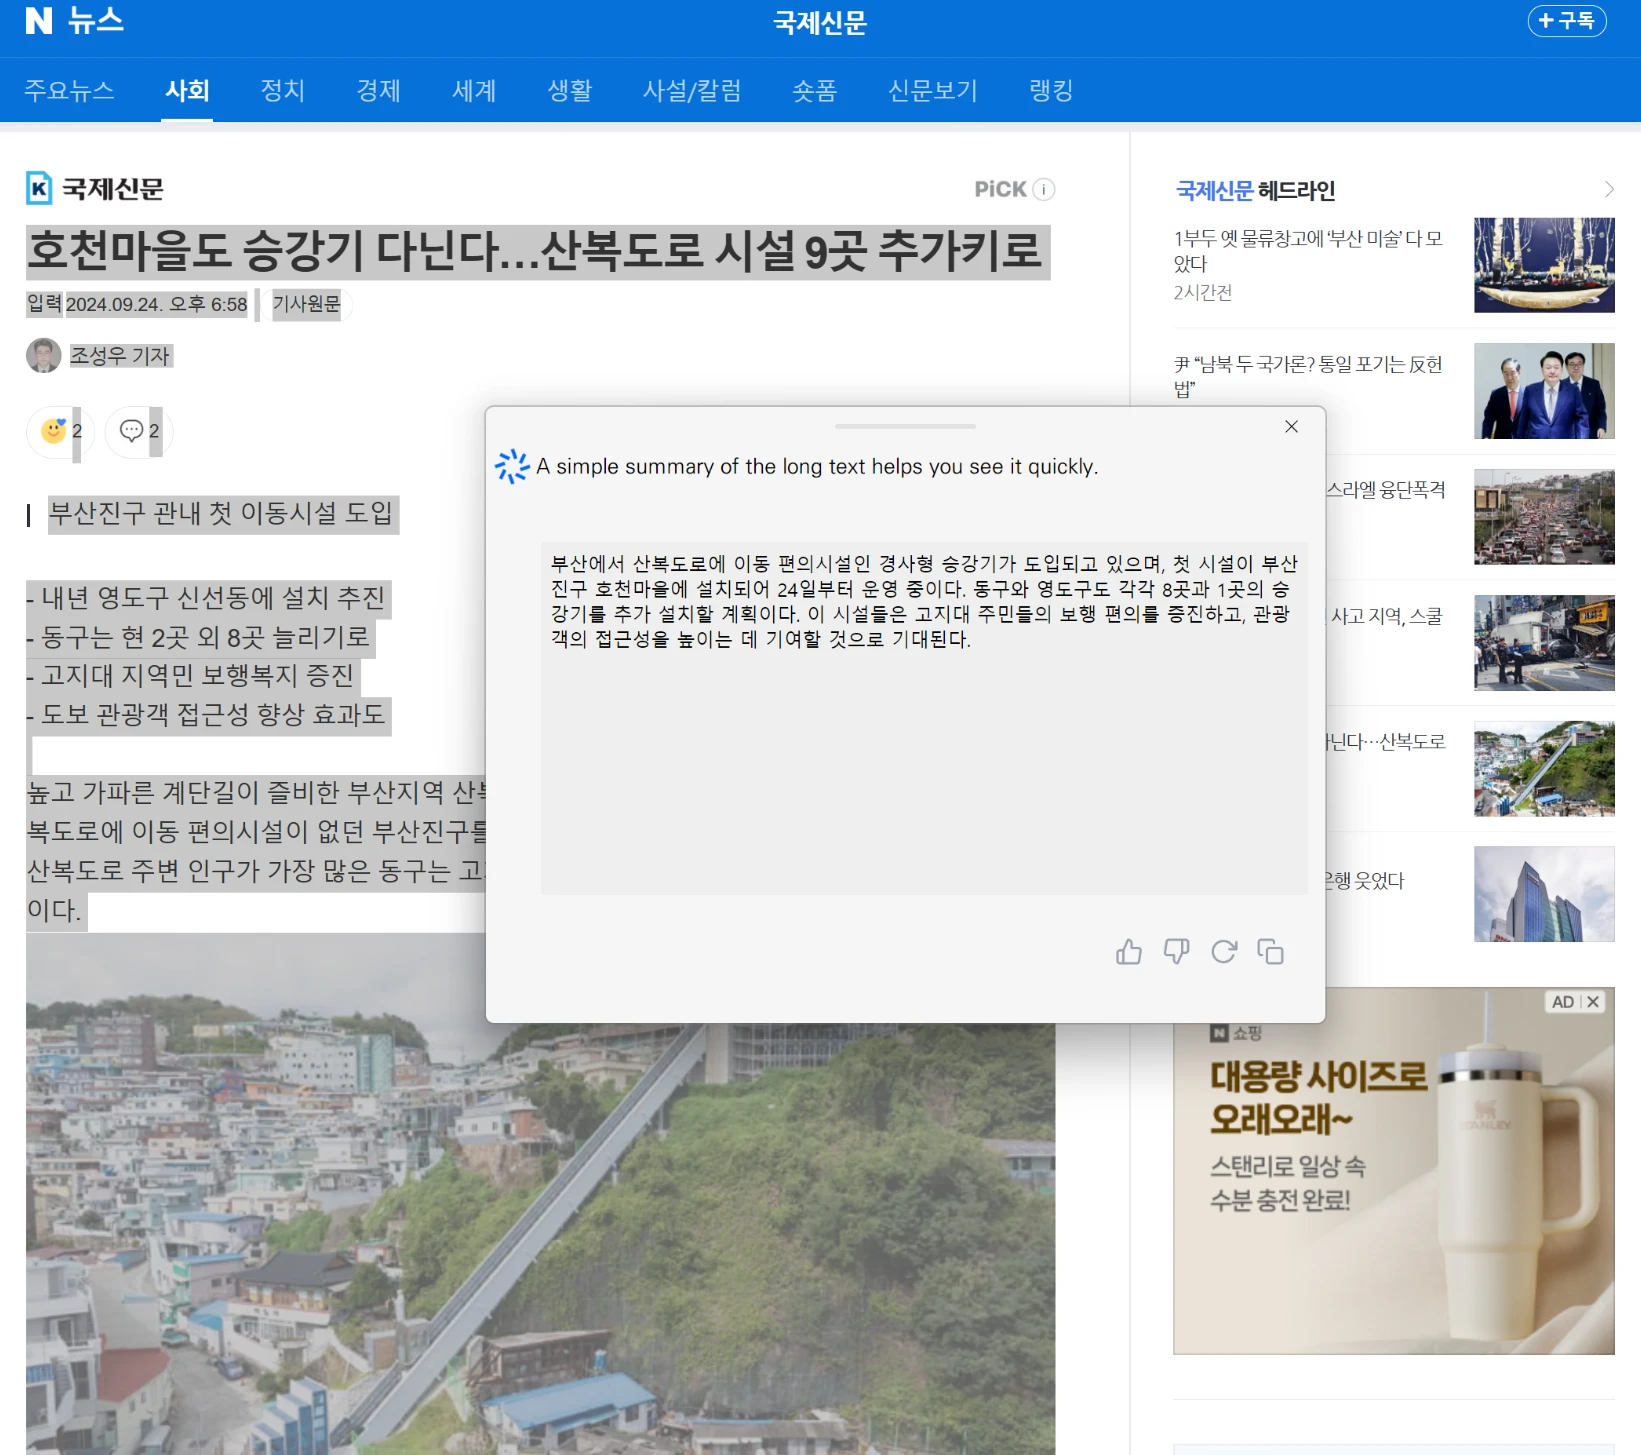Click subheading 부산진구 관내 첫 이동시설 도입
Image resolution: width=1641 pixels, height=1455 pixels.
[222, 514]
